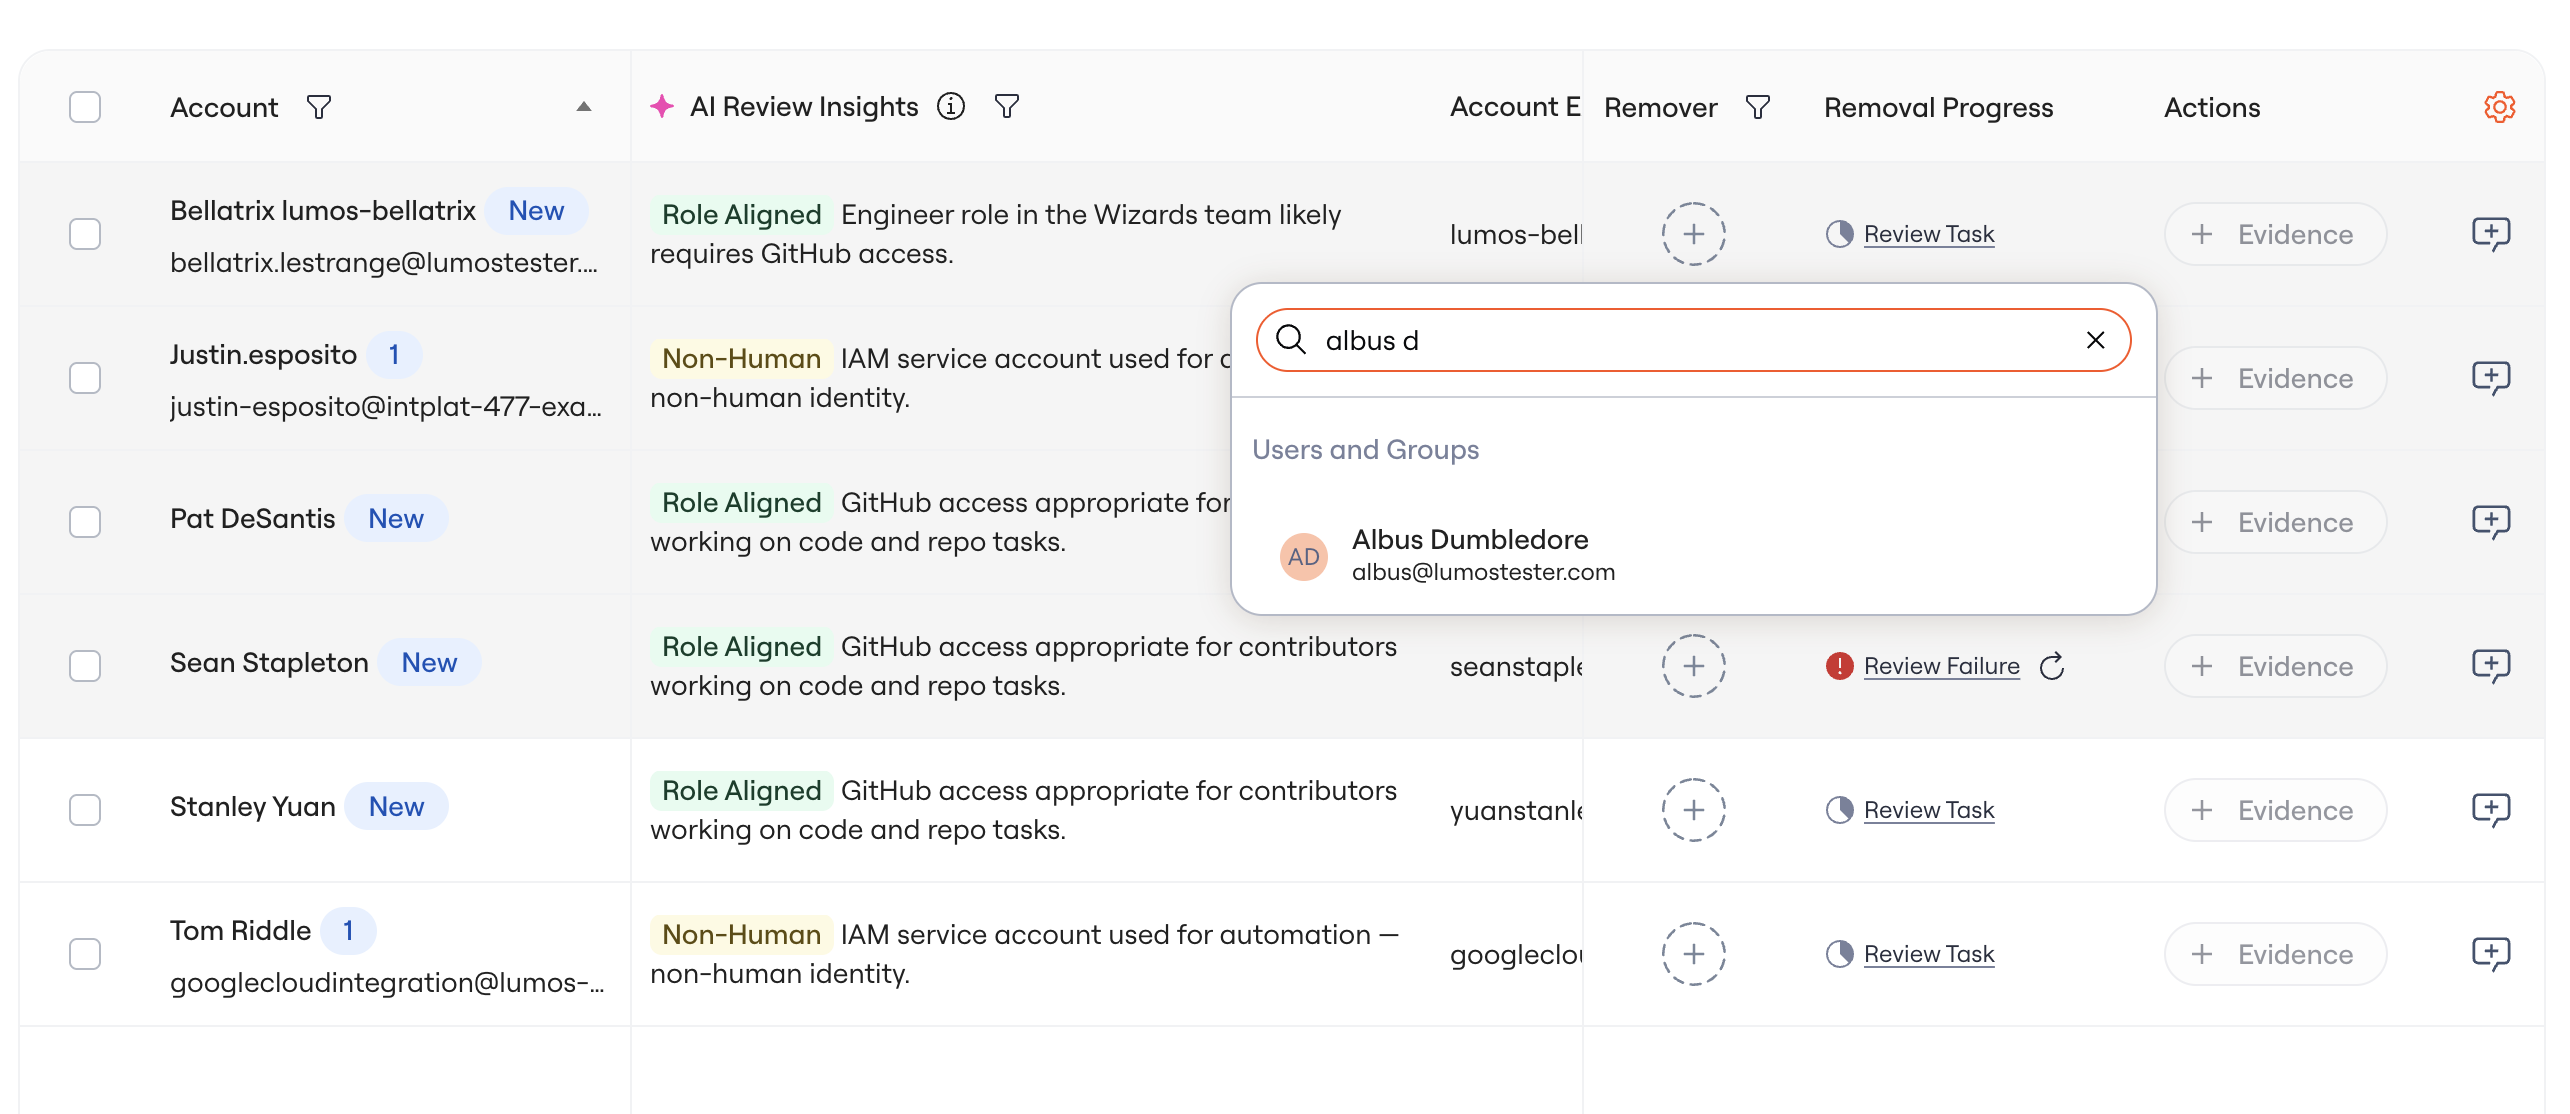Screen dimensions: 2570x1114
Task: Click the Account column filter icon
Action: 319,107
